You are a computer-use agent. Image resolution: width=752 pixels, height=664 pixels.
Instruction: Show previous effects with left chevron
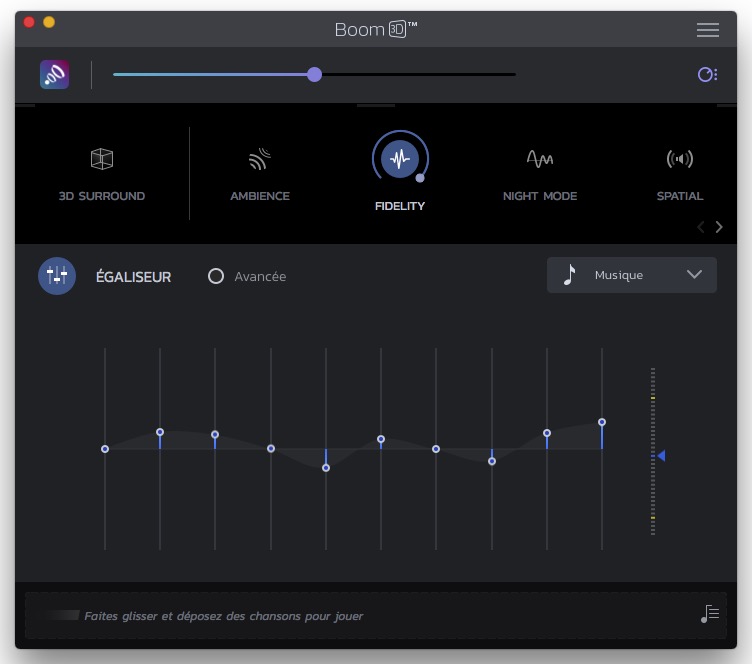(701, 227)
